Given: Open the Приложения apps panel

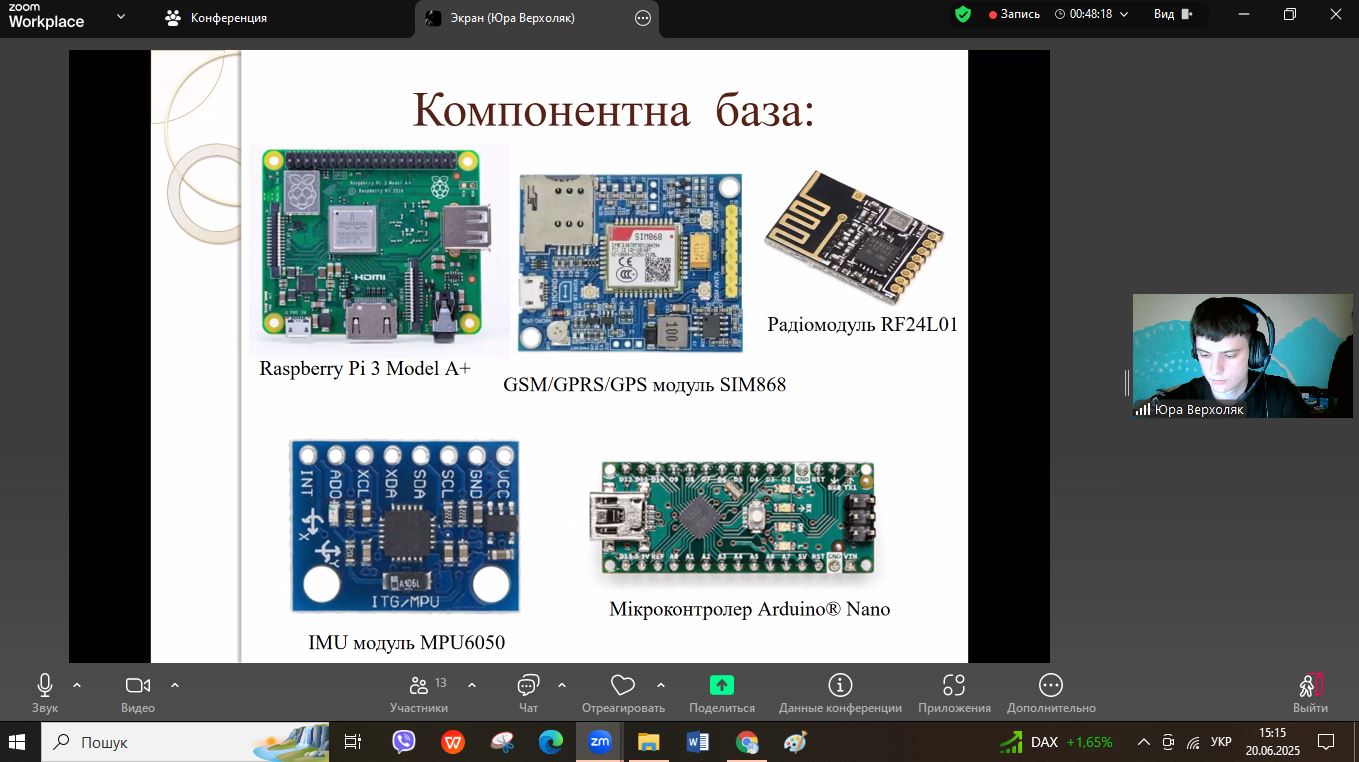Looking at the screenshot, I should pos(954,692).
